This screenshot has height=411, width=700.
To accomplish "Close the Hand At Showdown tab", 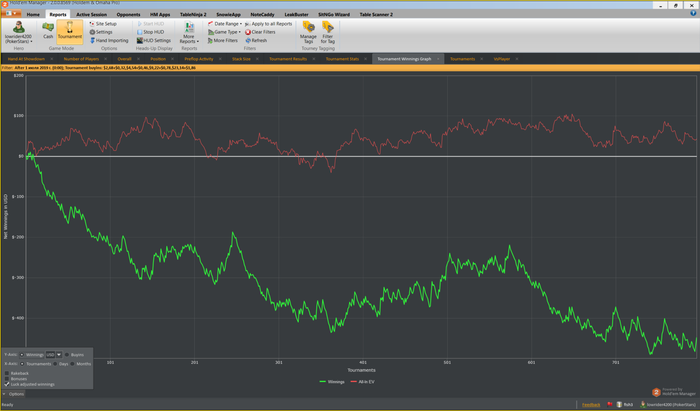I will click(52, 59).
